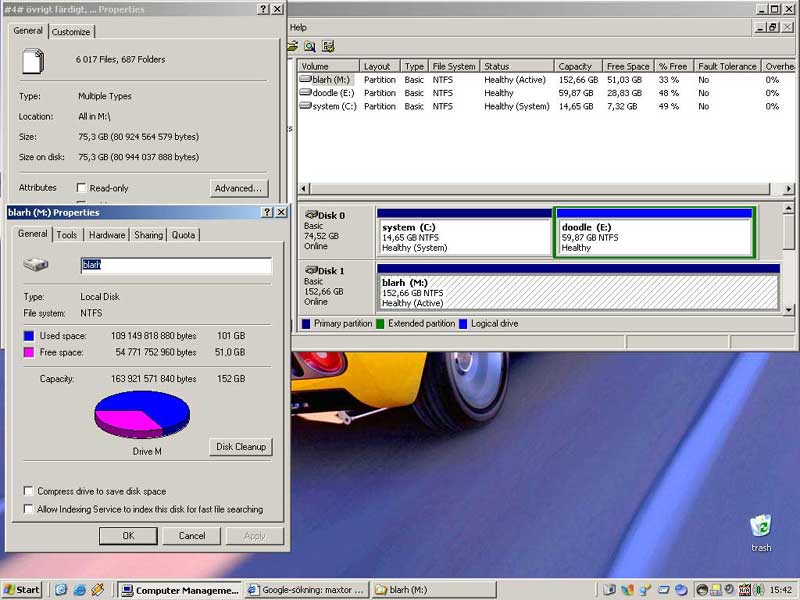Switch to the Customize tab
Image resolution: width=800 pixels, height=600 pixels.
click(x=71, y=32)
